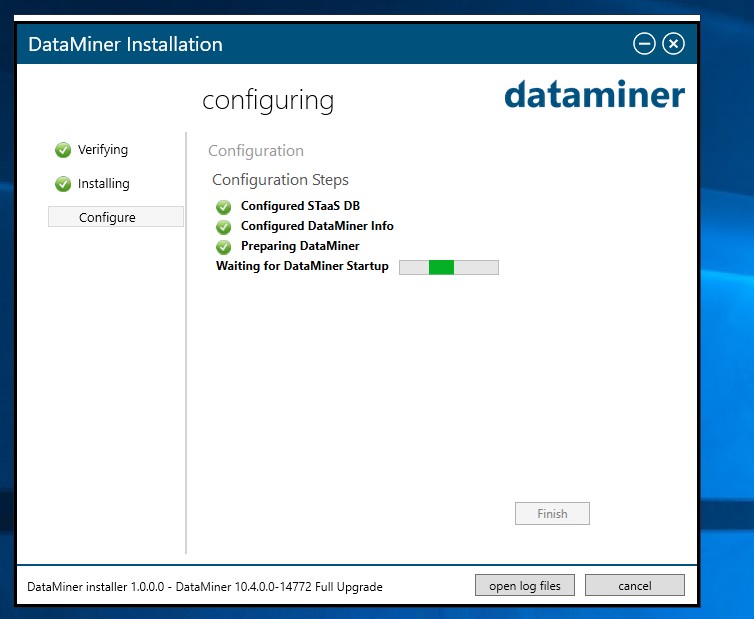
Task: Click the 'Configuration Steps' heading
Action: (280, 180)
